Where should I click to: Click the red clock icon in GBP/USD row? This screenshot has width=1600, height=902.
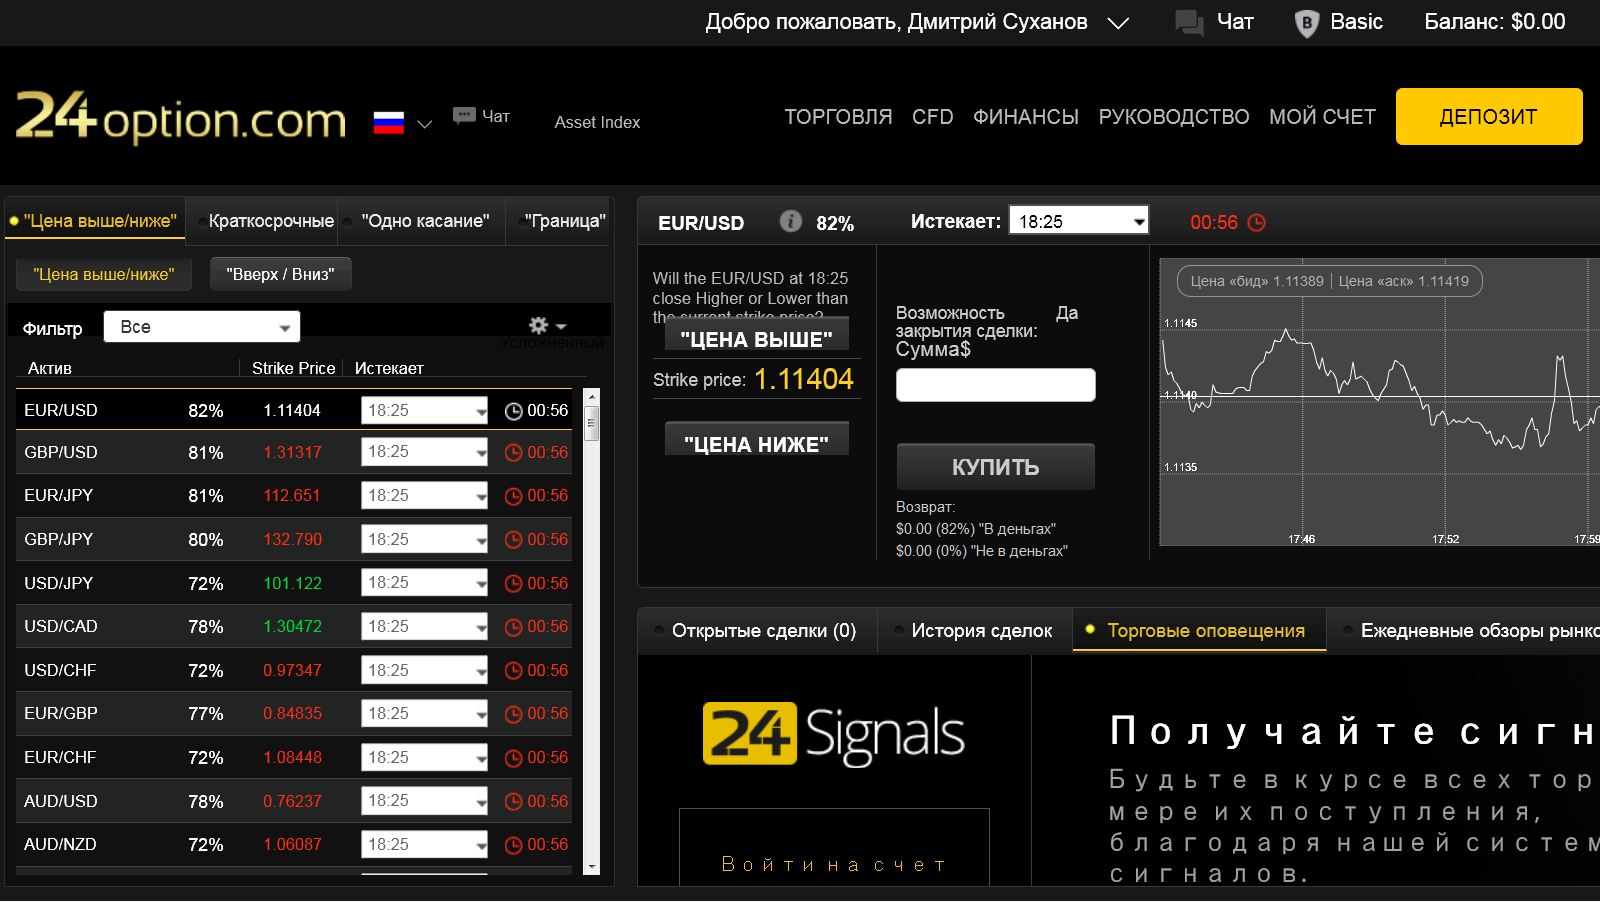point(513,453)
